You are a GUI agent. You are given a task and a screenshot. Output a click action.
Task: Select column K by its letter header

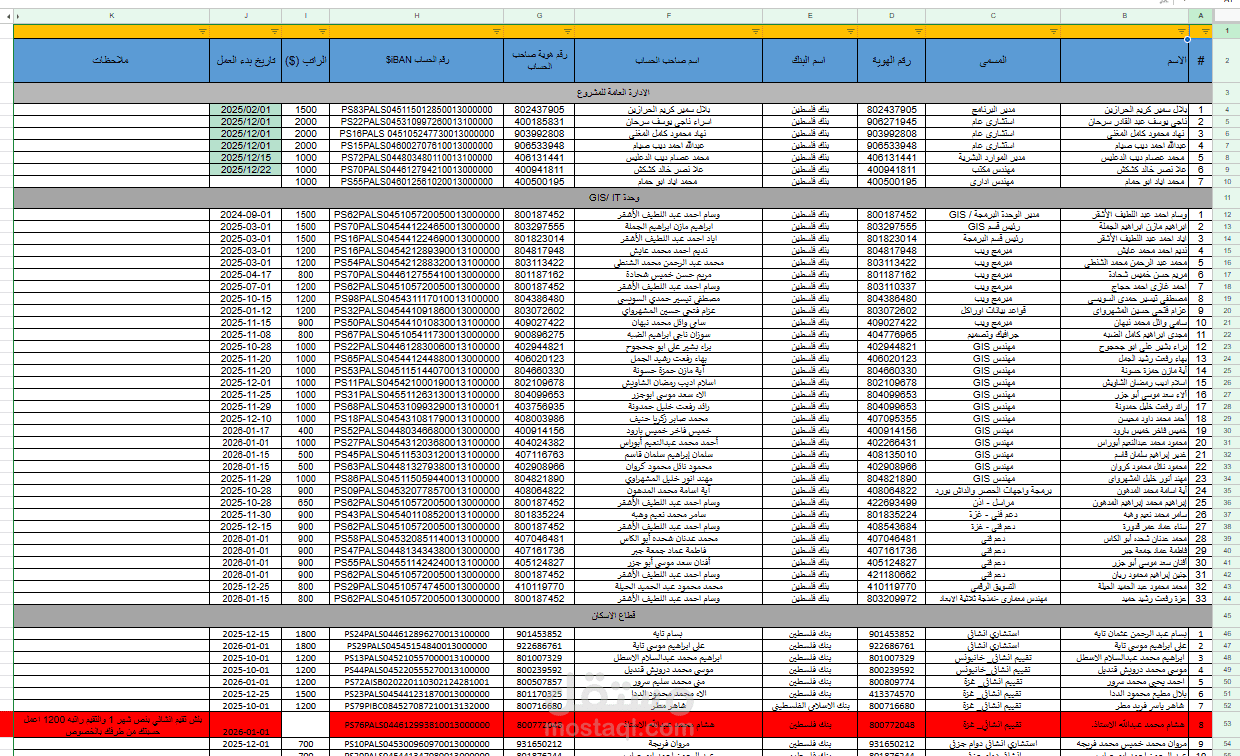click(112, 15)
